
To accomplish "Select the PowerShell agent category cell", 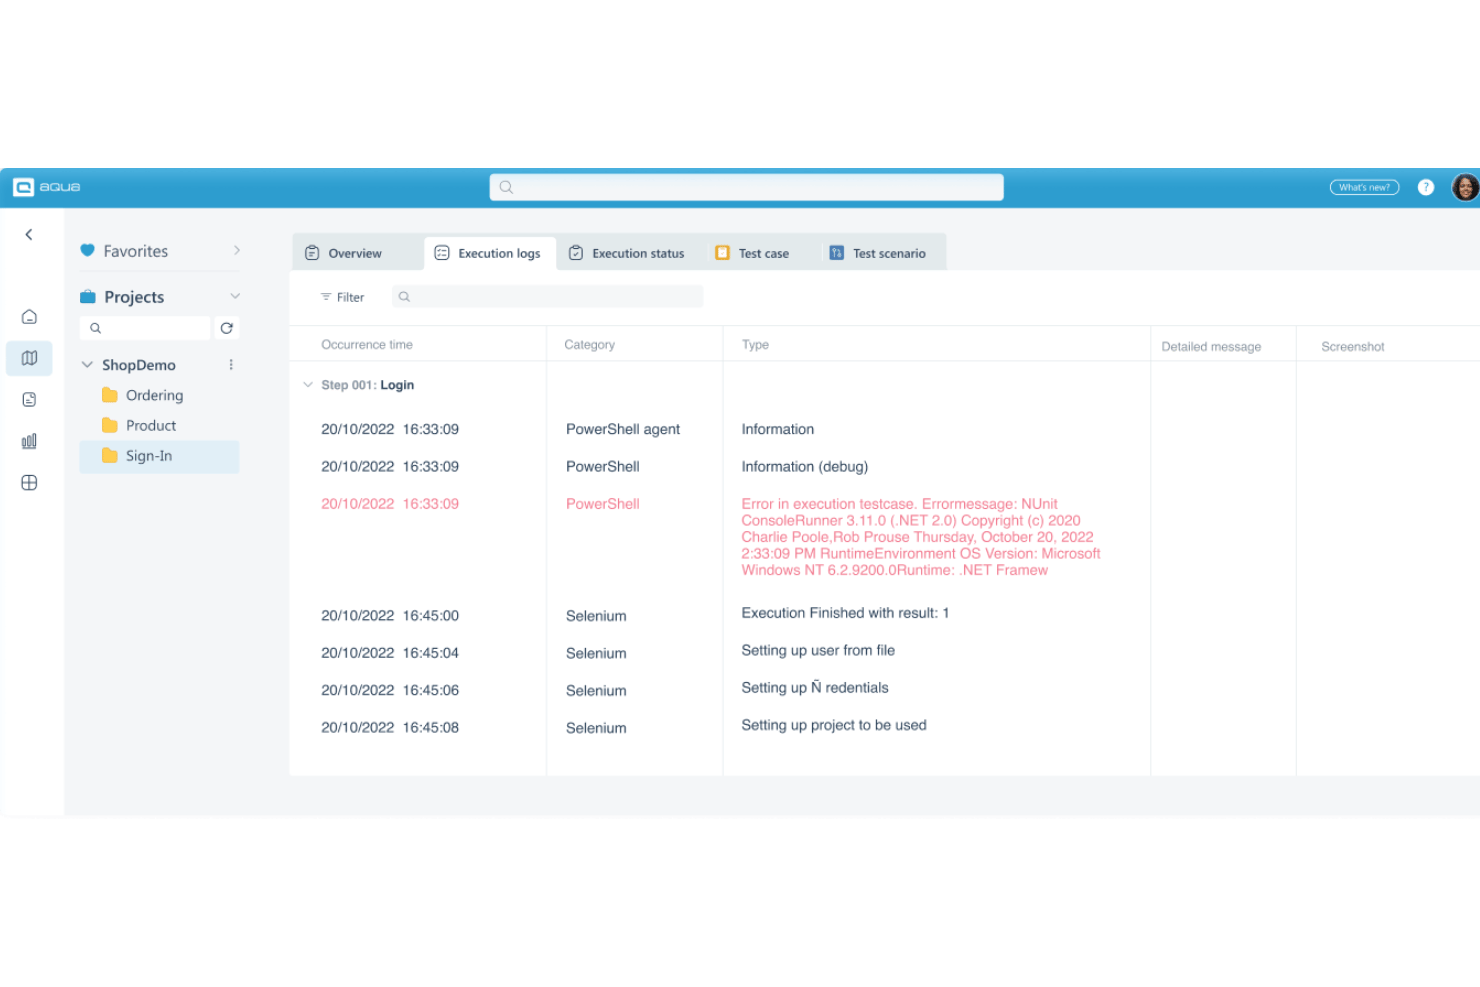I will point(623,429).
